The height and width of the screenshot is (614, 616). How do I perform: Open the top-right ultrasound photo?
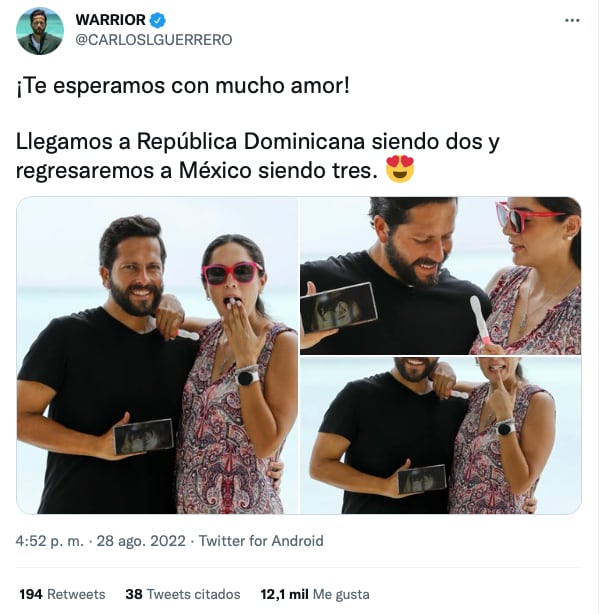pyautogui.click(x=440, y=275)
